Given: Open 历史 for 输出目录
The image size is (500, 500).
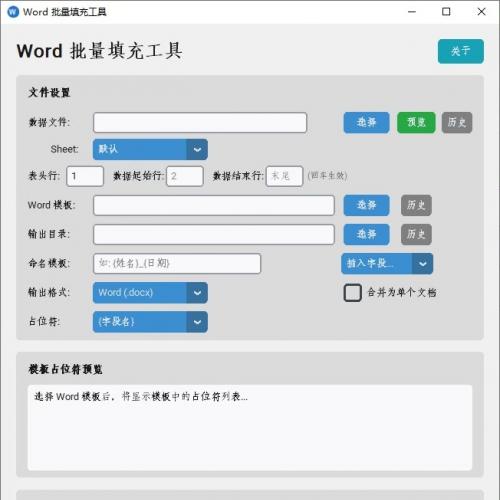Looking at the screenshot, I should (416, 234).
